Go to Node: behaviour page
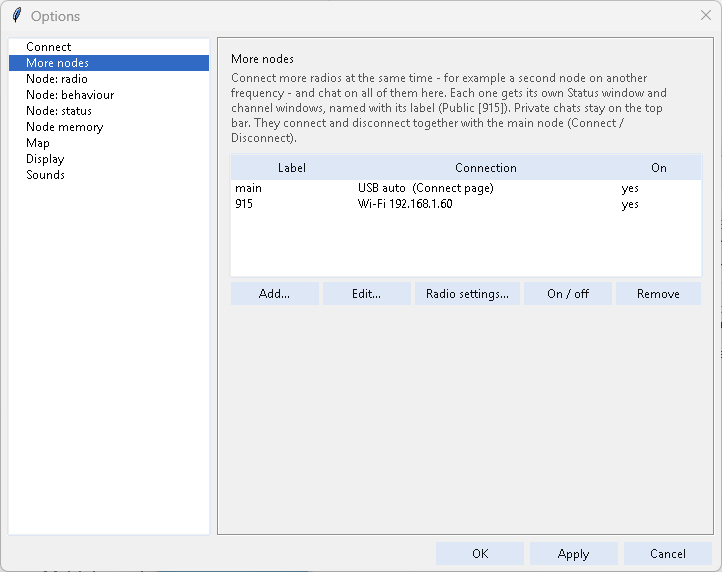The height and width of the screenshot is (572, 722). pyautogui.click(x=109, y=95)
